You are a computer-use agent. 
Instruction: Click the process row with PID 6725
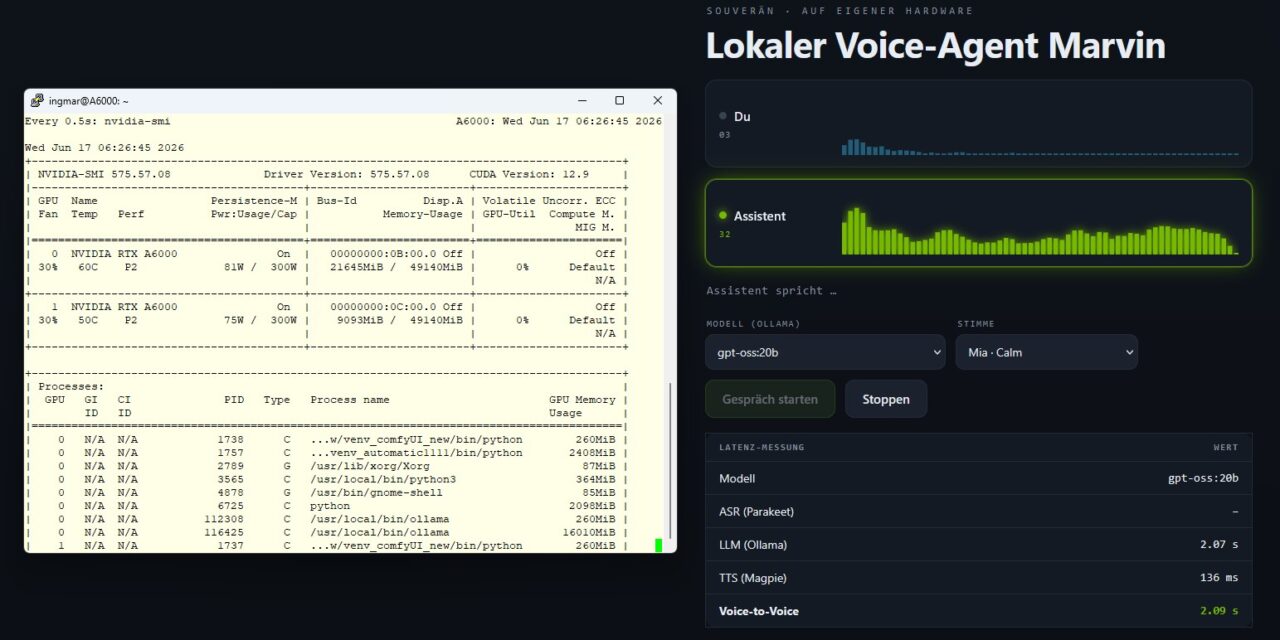(326, 506)
